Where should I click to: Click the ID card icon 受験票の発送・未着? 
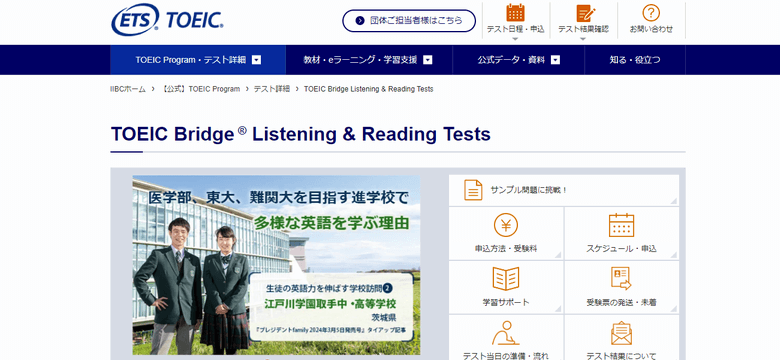click(621, 278)
